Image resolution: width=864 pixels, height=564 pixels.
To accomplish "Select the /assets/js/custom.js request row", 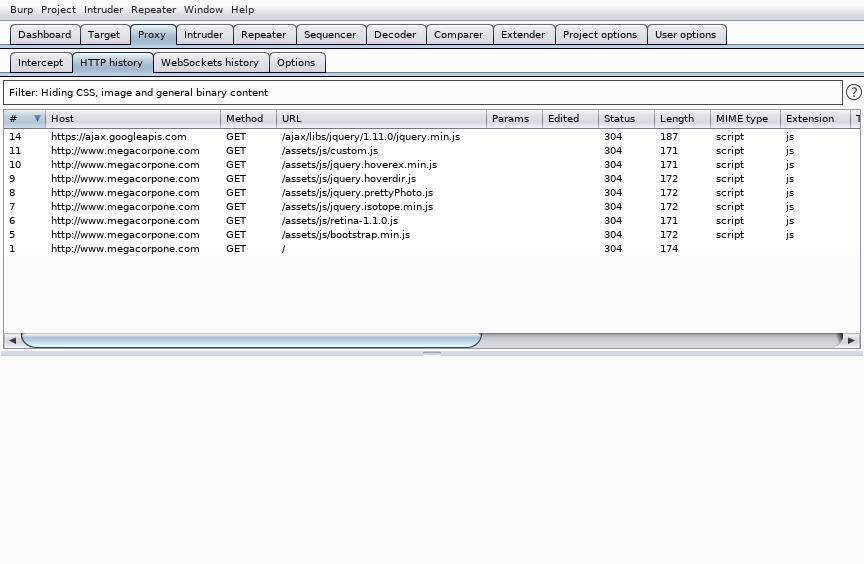I will click(330, 151).
